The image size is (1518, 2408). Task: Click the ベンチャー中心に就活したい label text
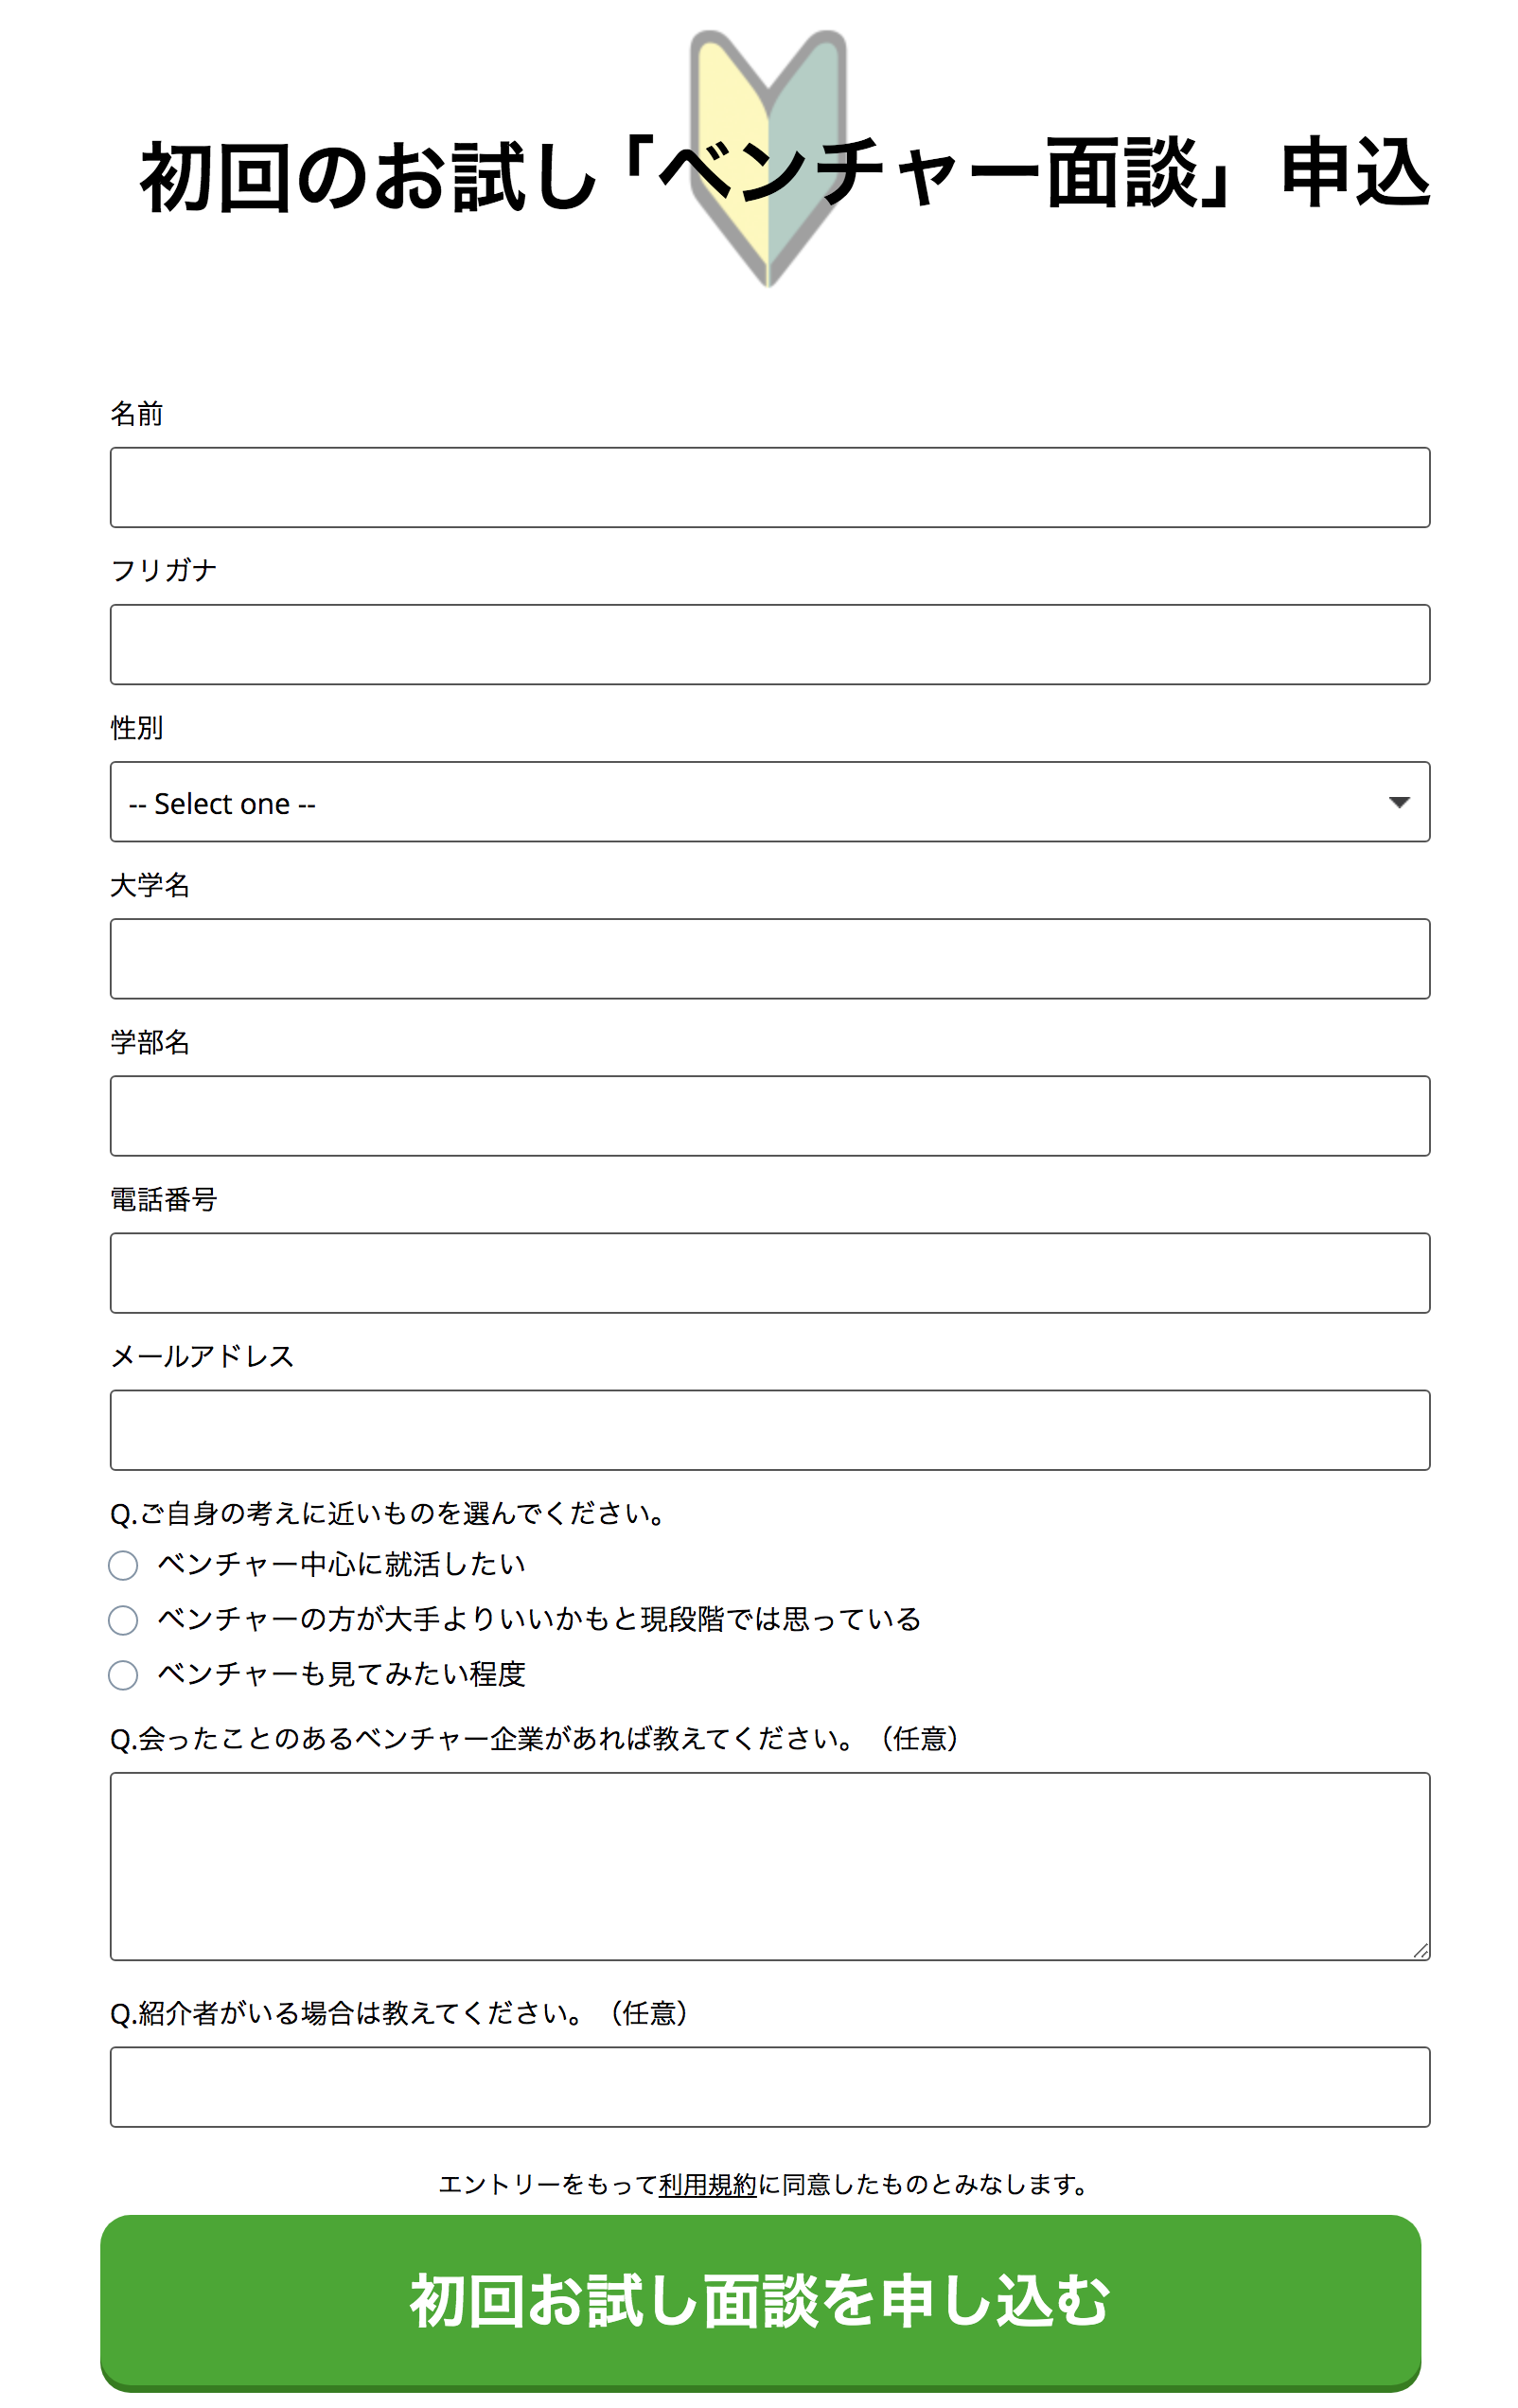click(x=341, y=1564)
